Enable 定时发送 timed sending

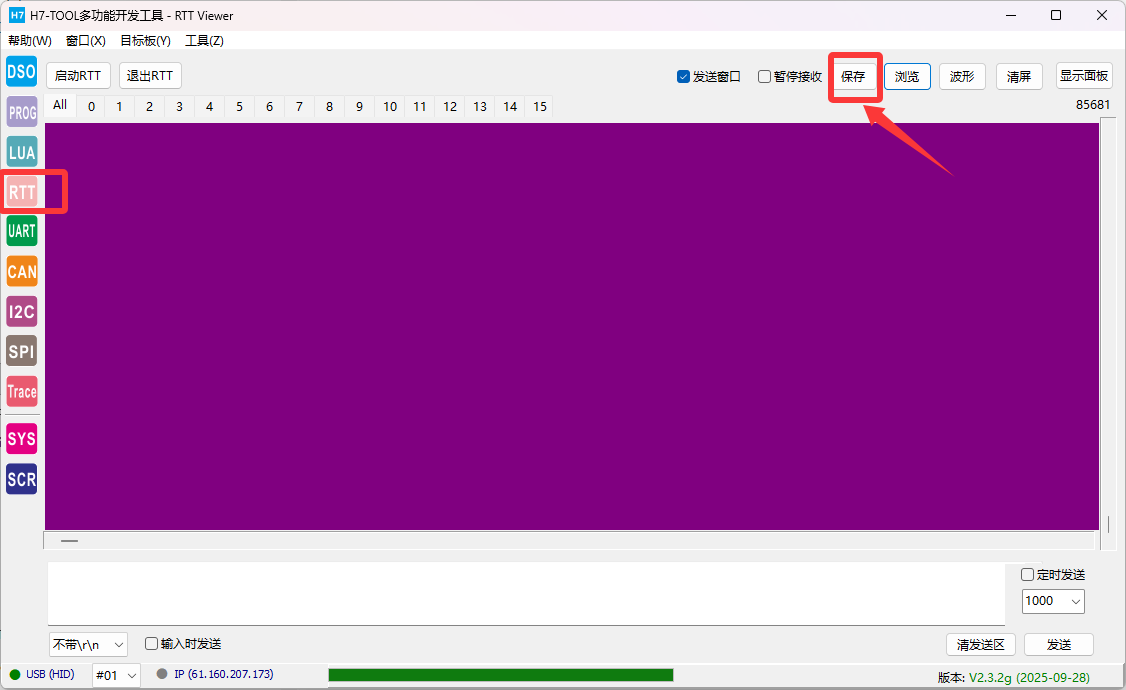click(x=1026, y=574)
